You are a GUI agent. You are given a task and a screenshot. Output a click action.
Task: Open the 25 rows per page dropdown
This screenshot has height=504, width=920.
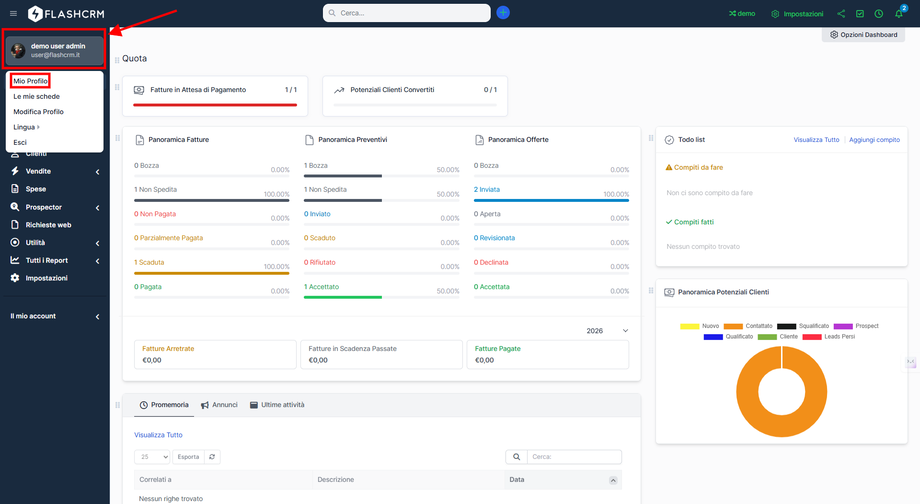coord(152,457)
